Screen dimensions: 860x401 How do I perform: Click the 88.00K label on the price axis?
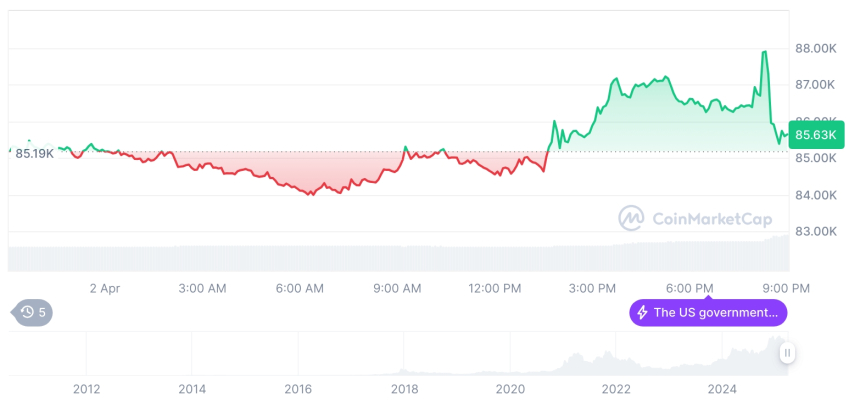(815, 48)
